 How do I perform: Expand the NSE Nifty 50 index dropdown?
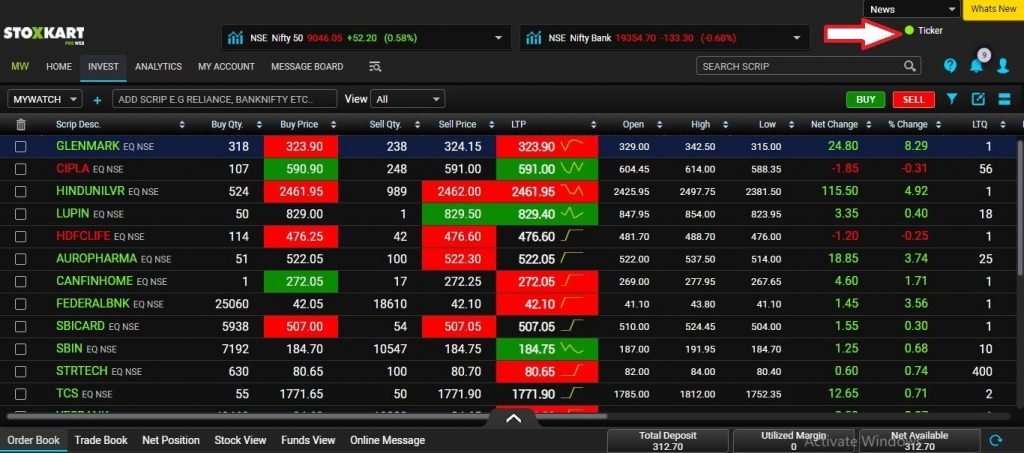tap(499, 38)
